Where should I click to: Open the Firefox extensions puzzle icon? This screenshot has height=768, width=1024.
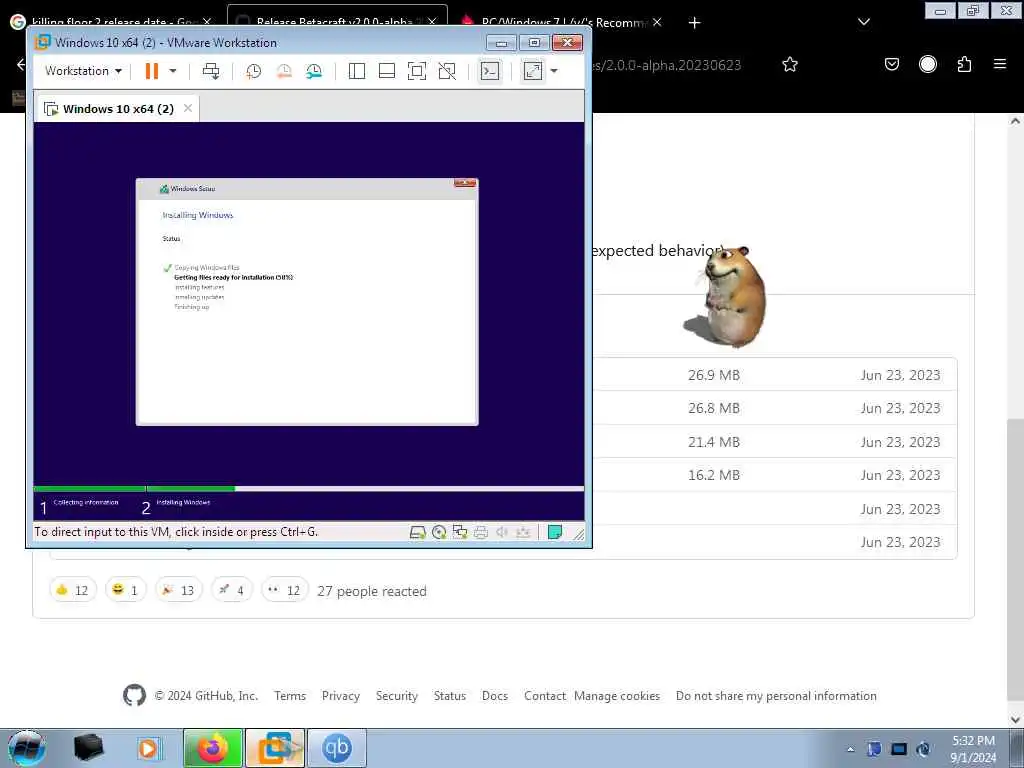(x=964, y=64)
